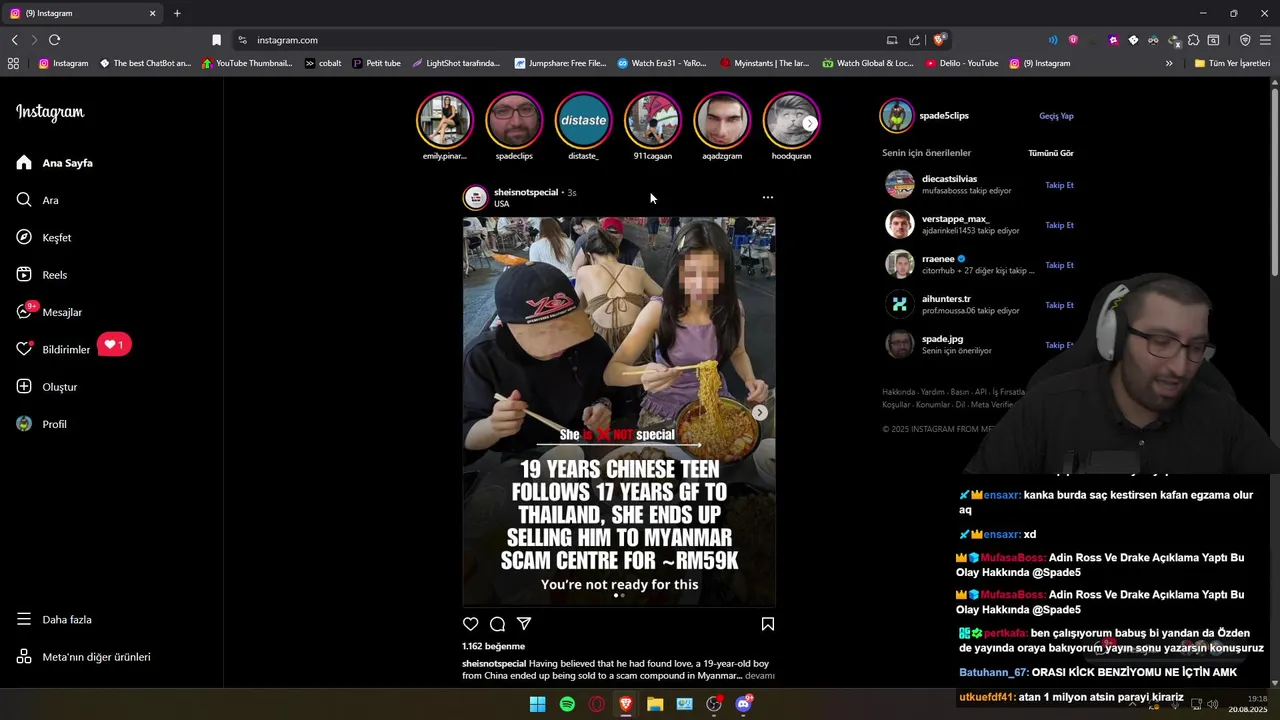The image size is (1280, 720).
Task: Follow diecastsilvias with Takip Et
Action: [x=1059, y=185]
